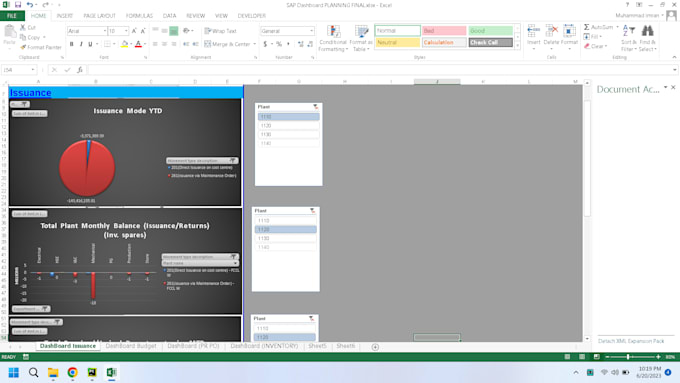Open Format as Table gallery

361,38
